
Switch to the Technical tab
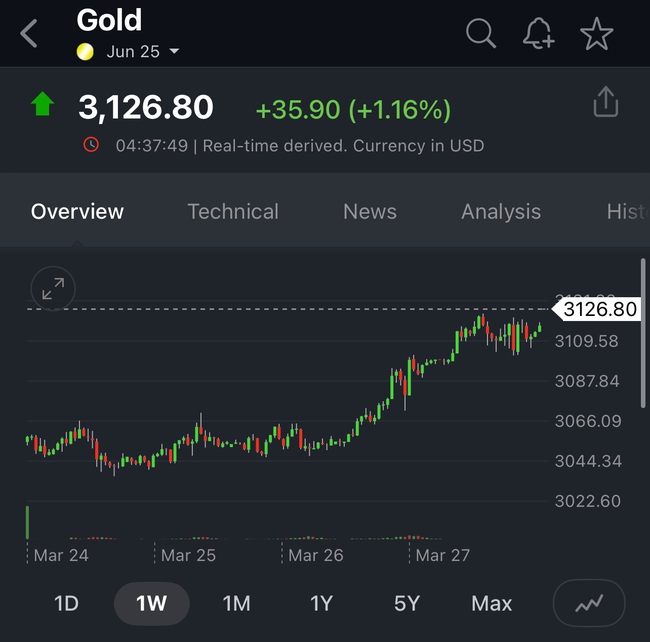(233, 212)
